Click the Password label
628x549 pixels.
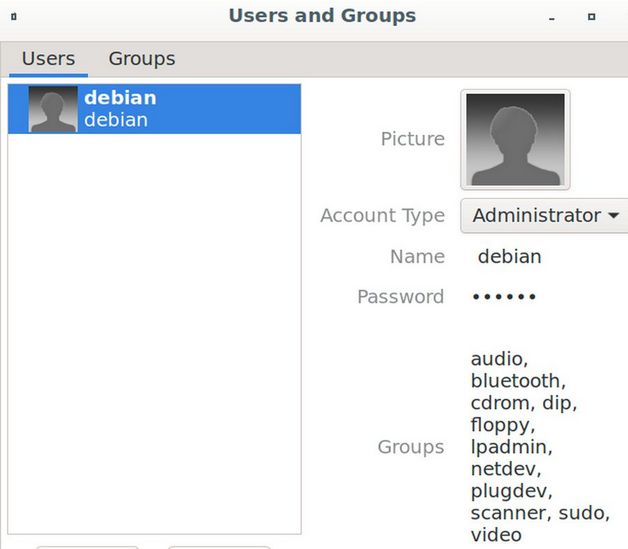pos(400,297)
